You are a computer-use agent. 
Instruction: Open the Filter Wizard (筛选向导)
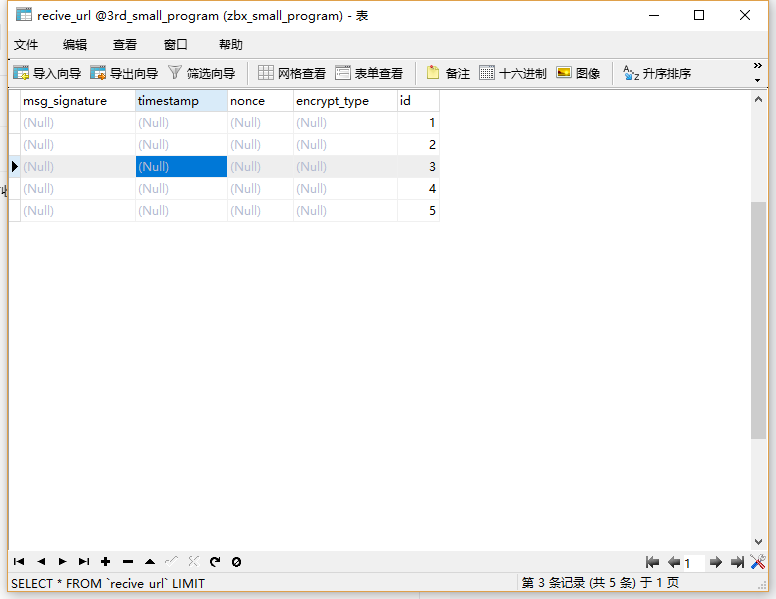coord(201,73)
